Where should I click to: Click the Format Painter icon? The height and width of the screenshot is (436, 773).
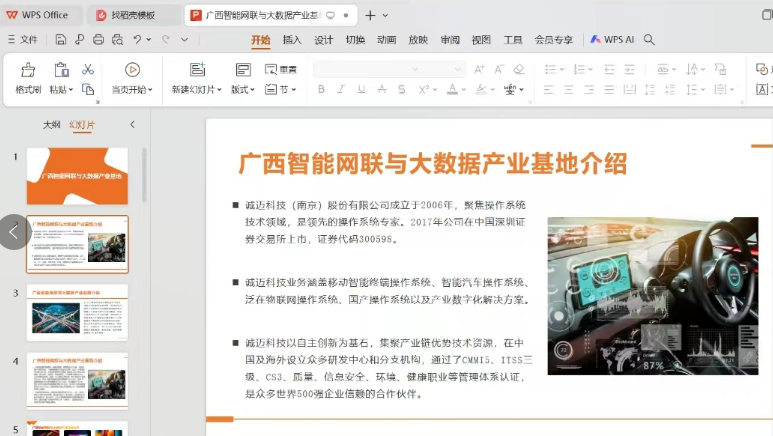28,70
